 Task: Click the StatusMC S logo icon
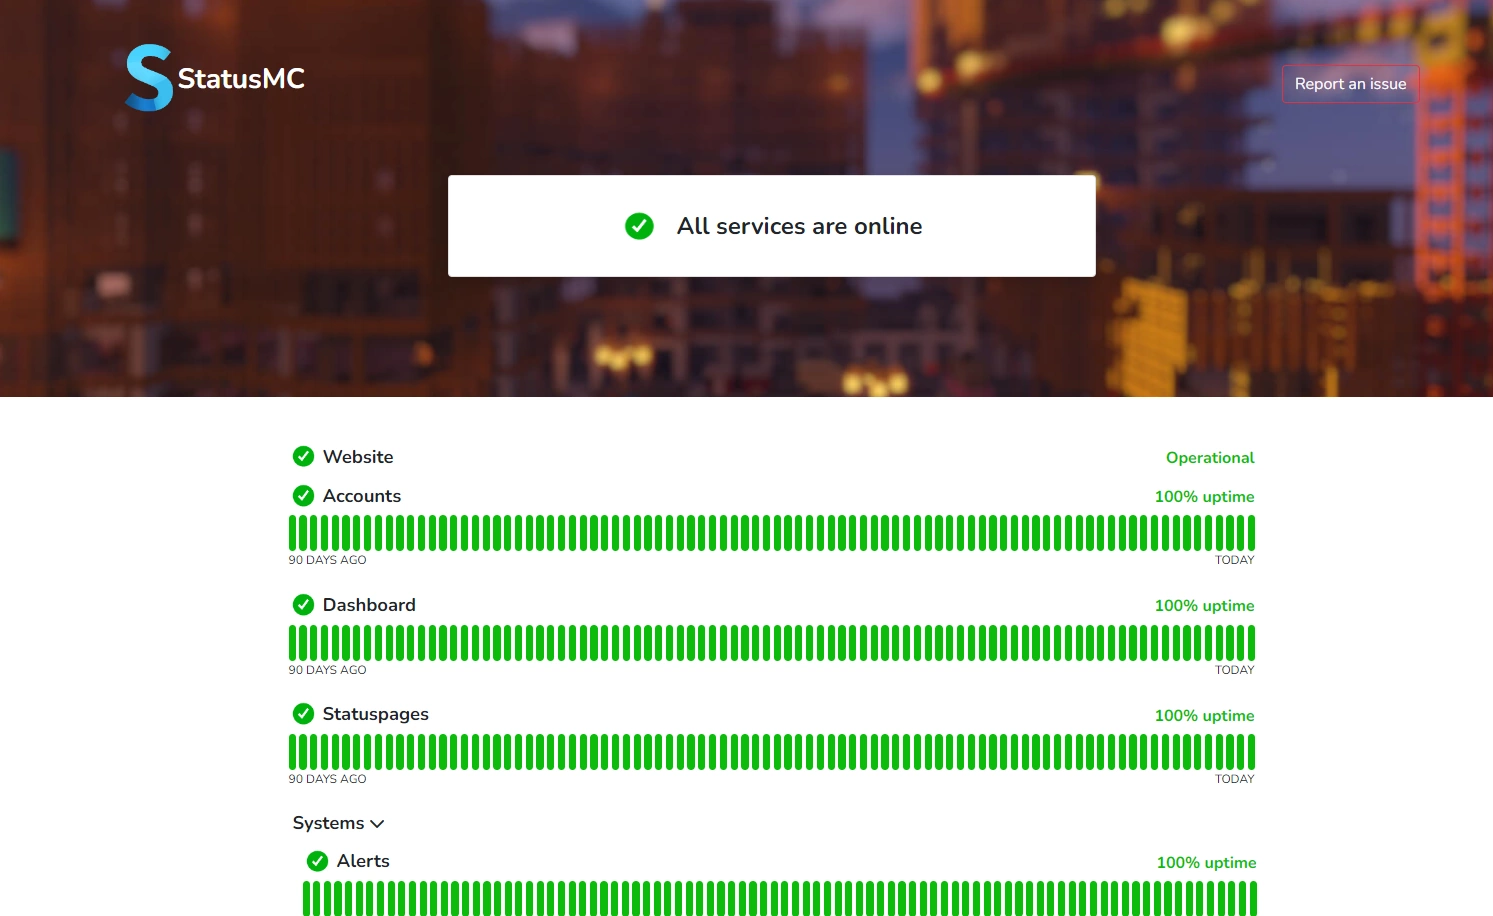[149, 78]
